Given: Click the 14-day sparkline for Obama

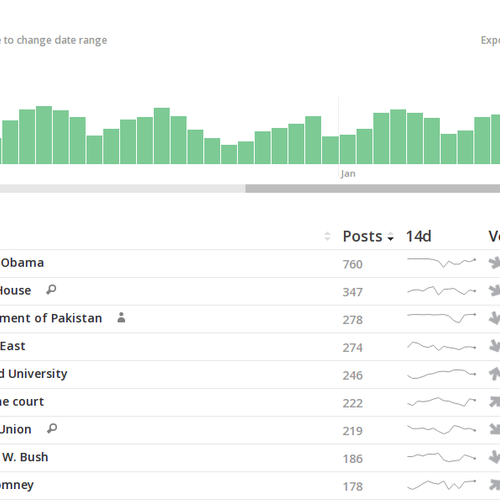Looking at the screenshot, I should pos(442,262).
